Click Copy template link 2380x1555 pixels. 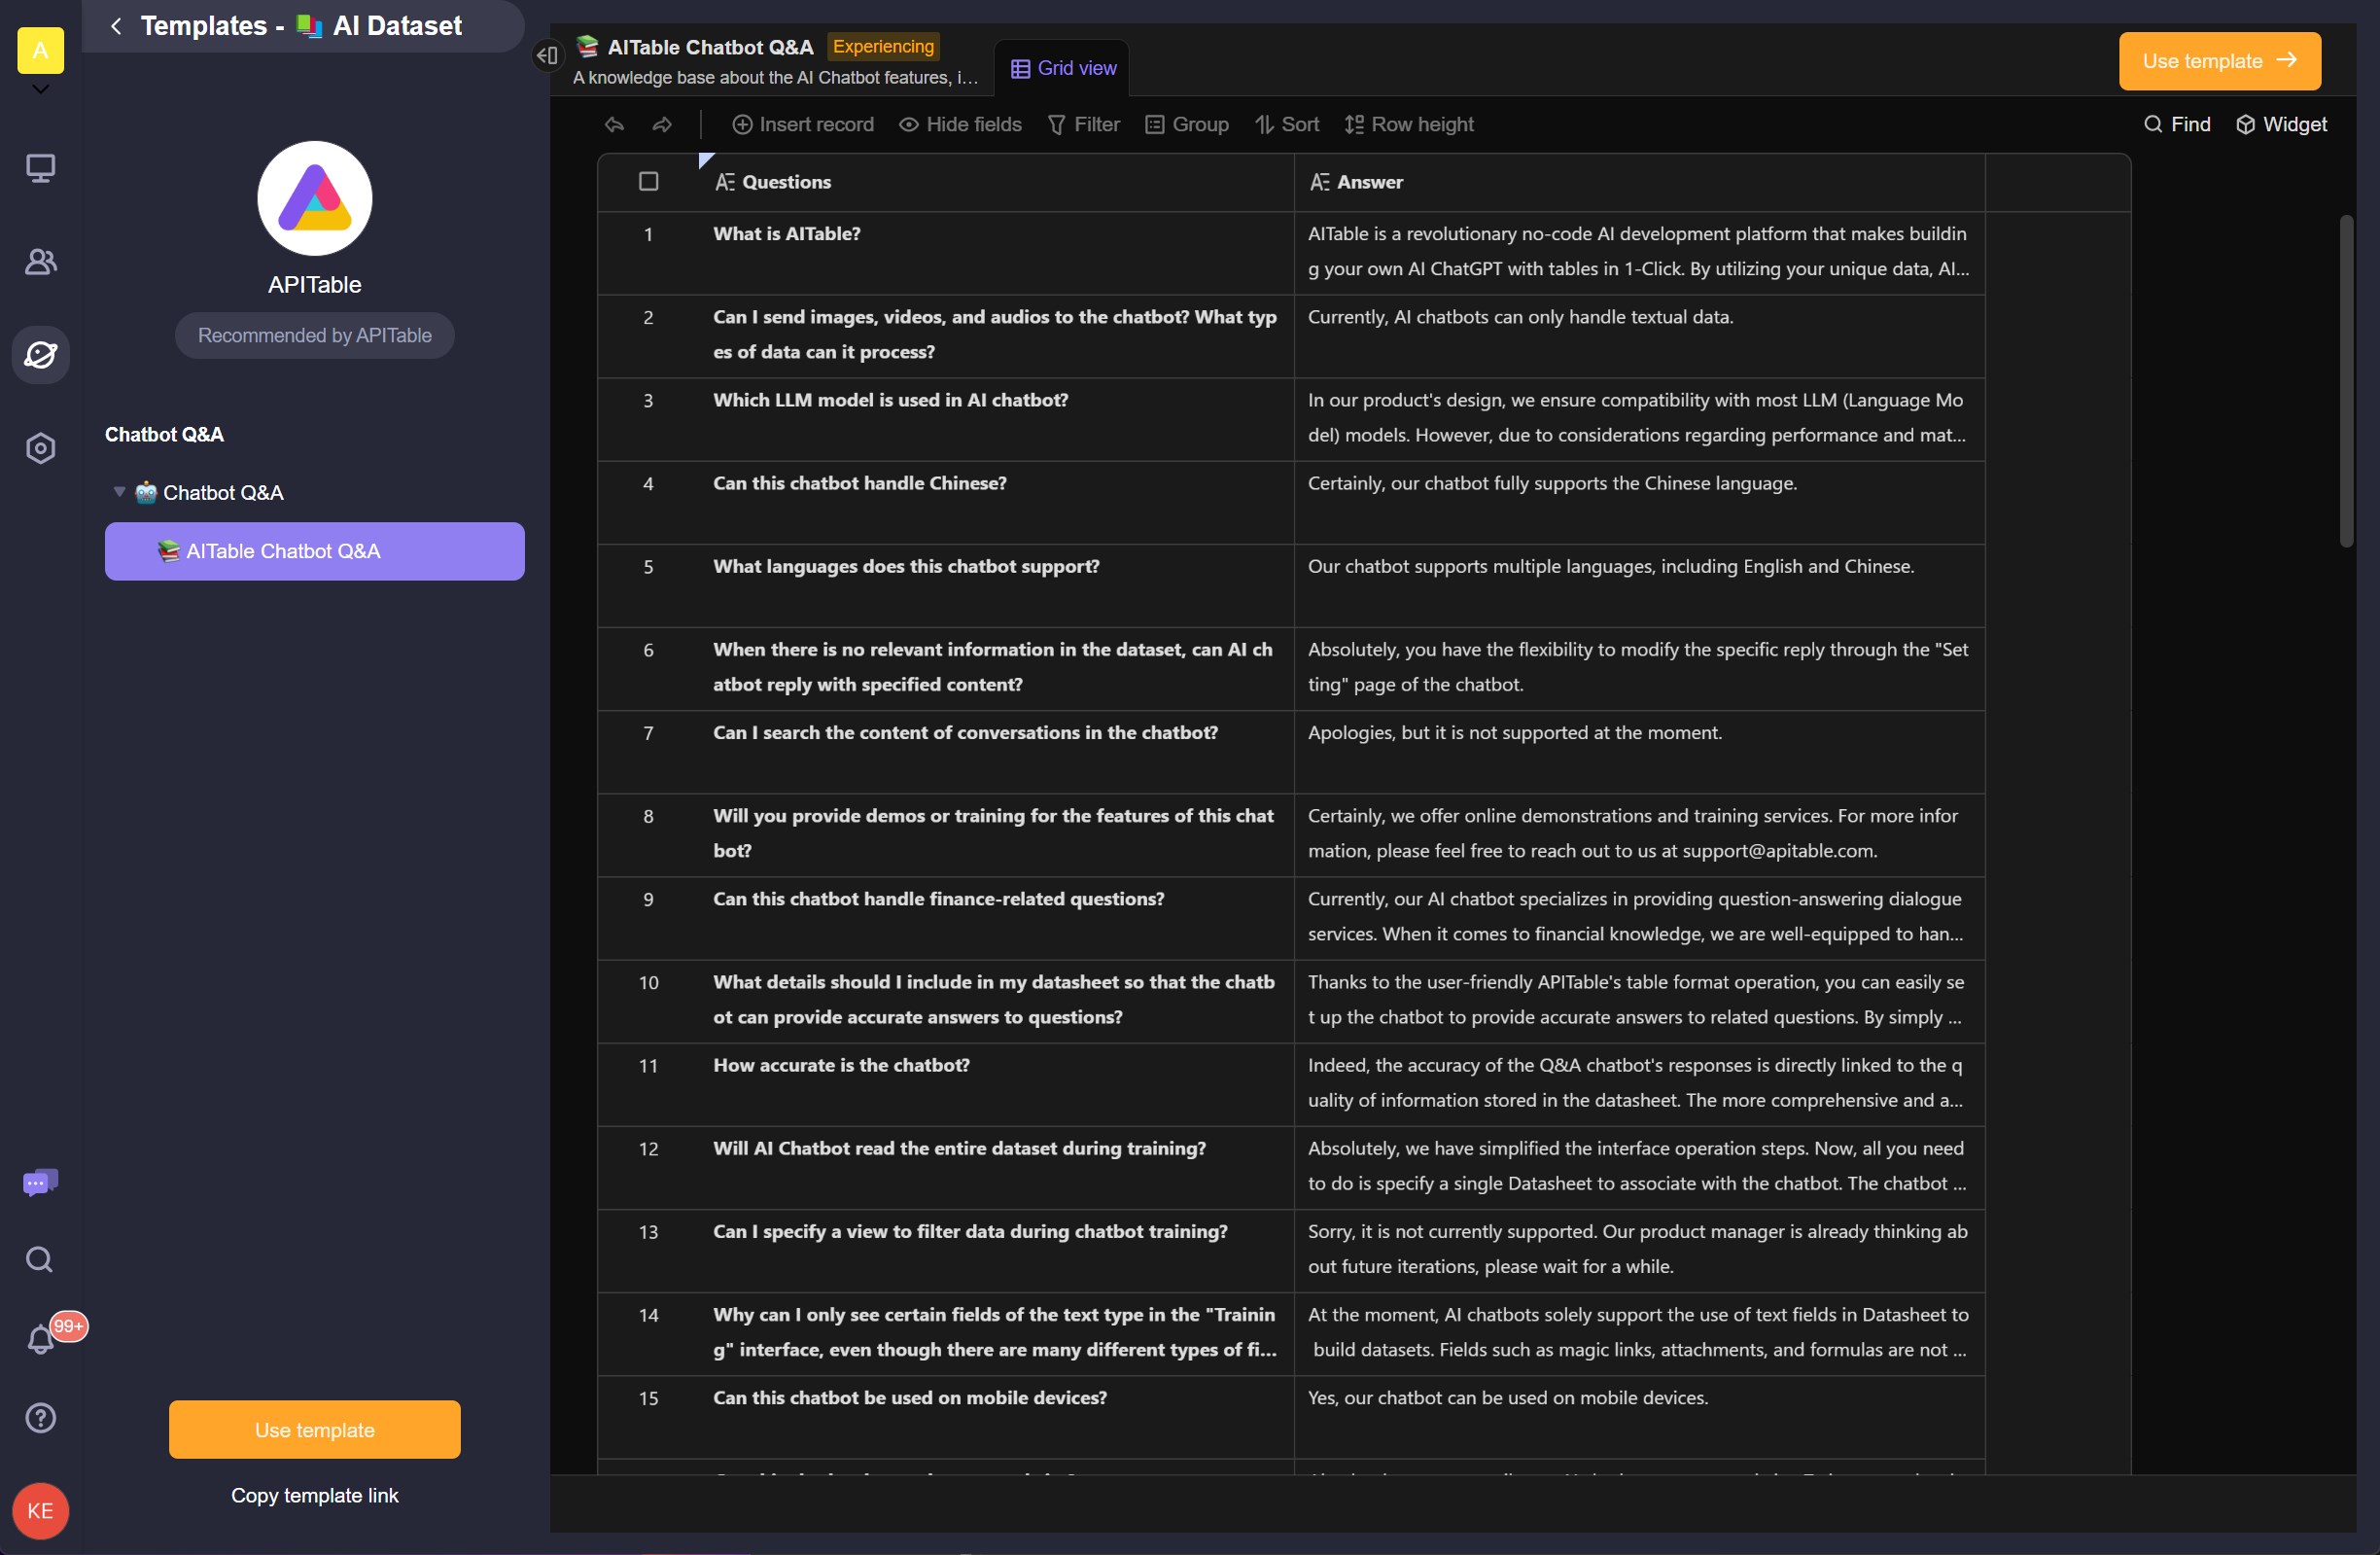click(315, 1495)
